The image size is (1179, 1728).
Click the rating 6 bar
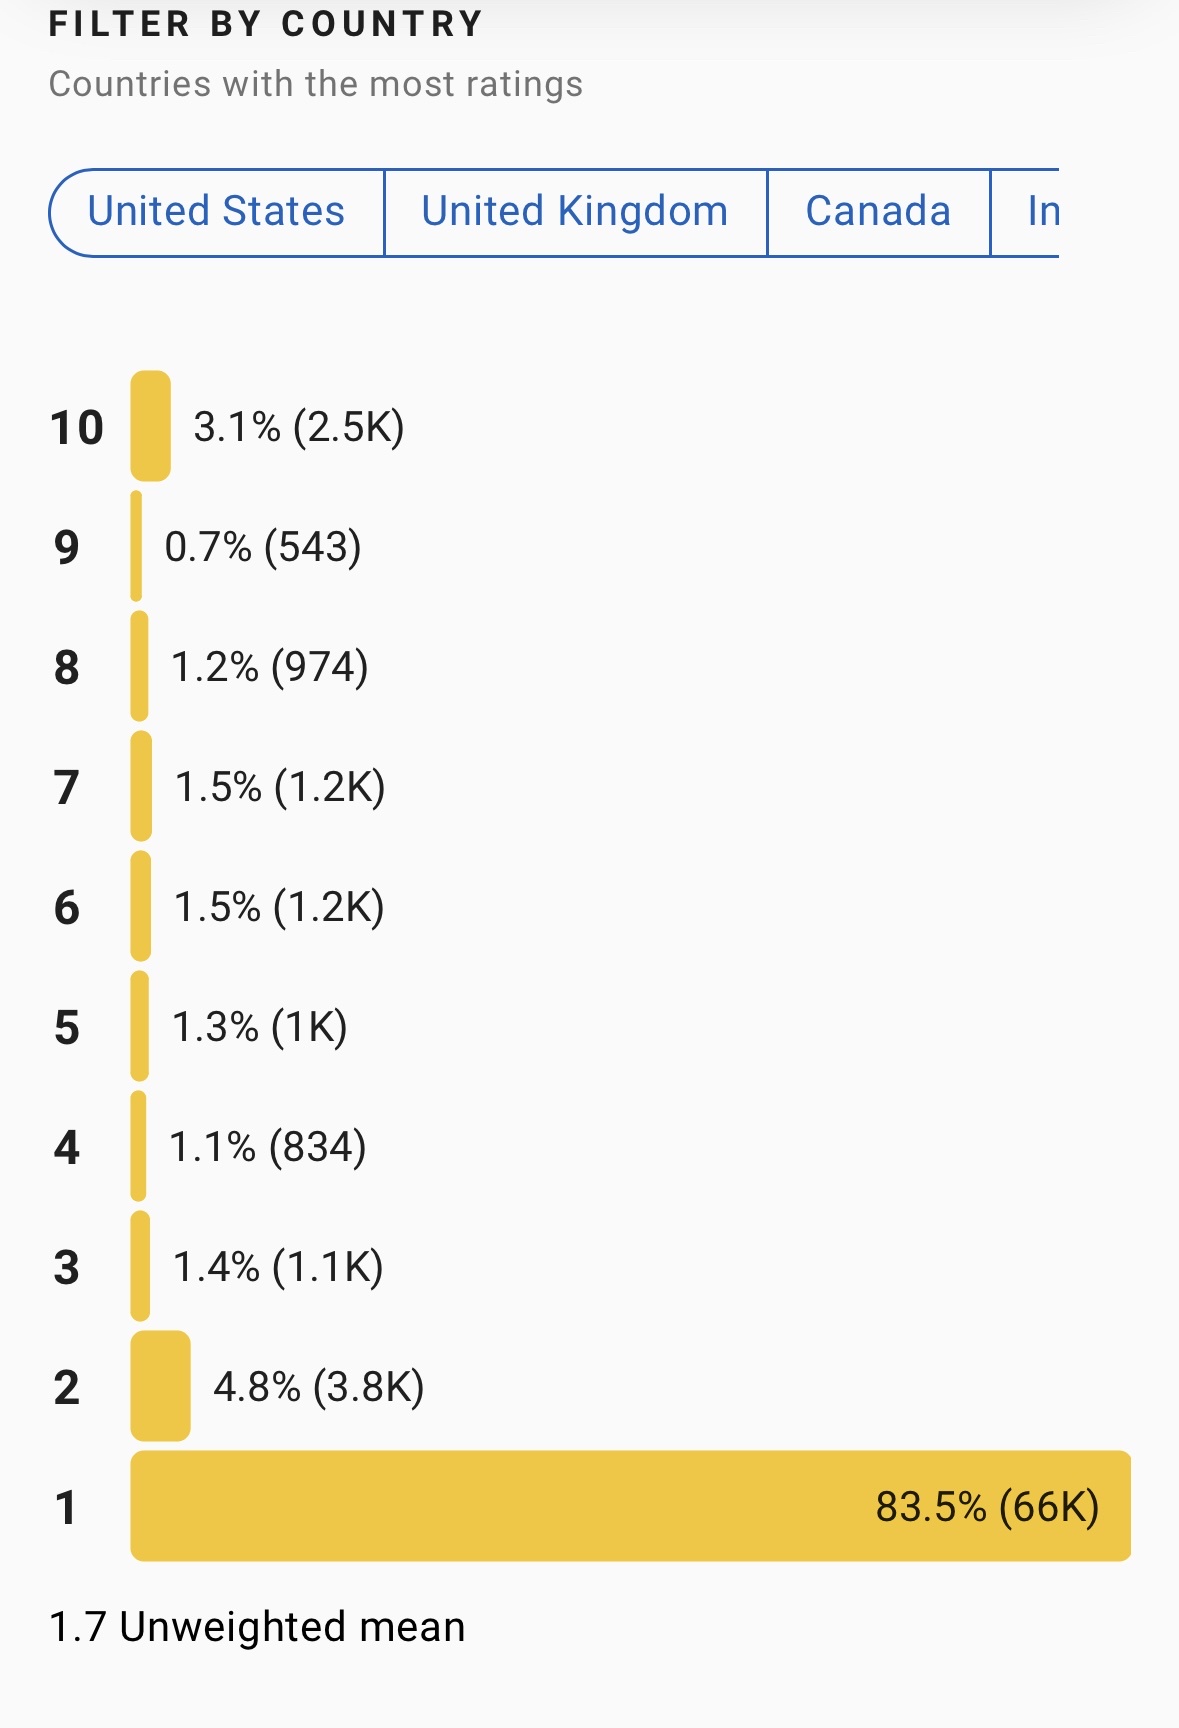pyautogui.click(x=141, y=906)
